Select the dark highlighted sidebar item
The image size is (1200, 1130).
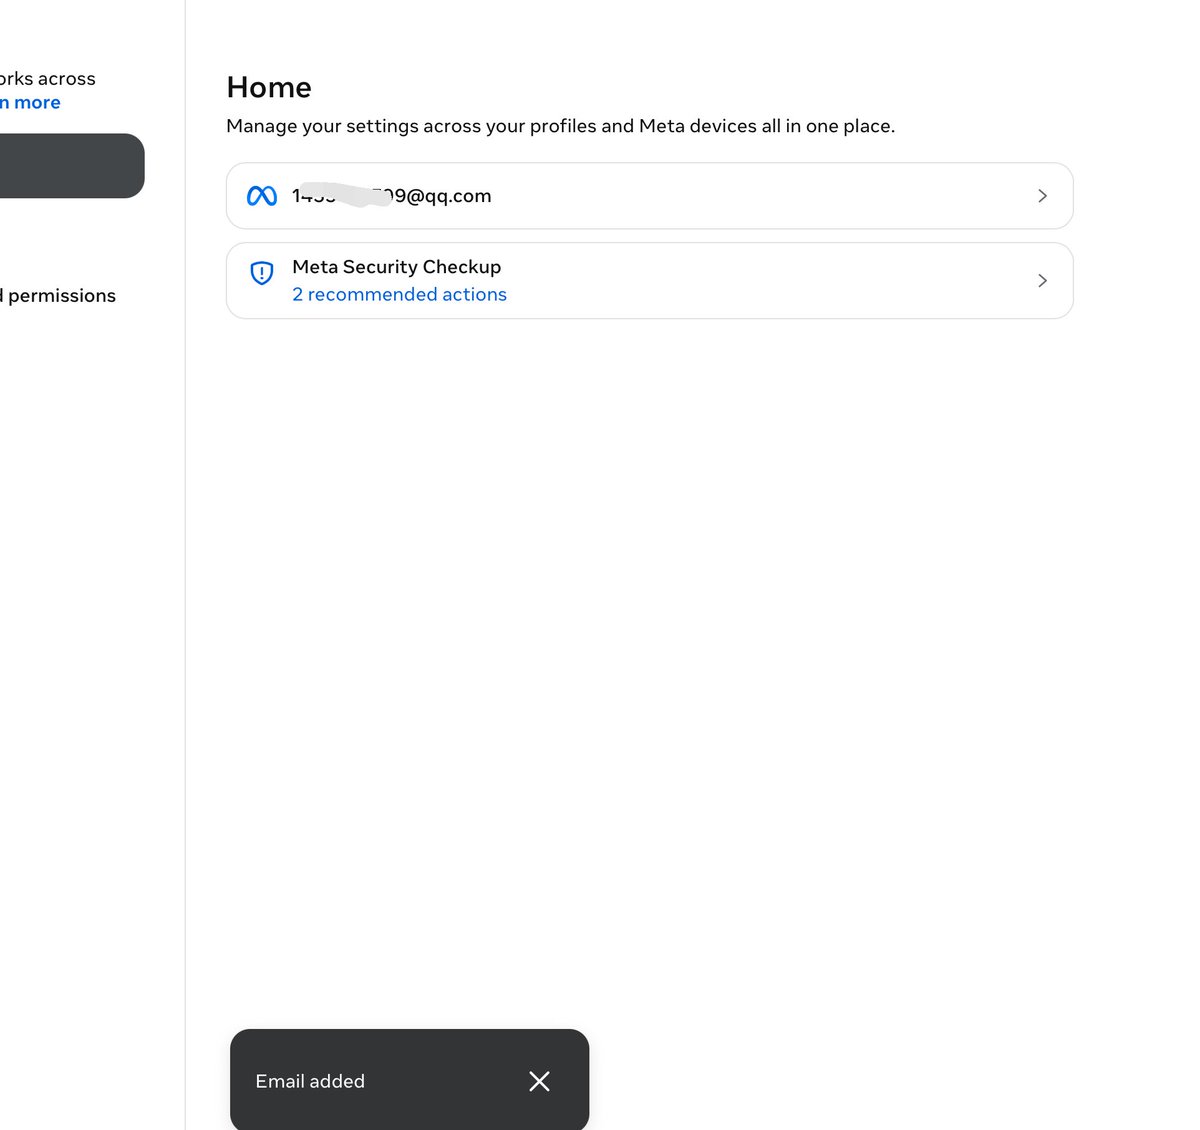[72, 166]
